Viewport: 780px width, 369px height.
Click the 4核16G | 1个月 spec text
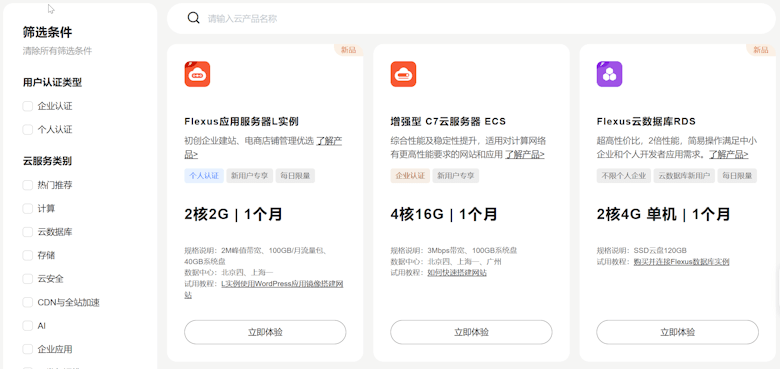(444, 214)
